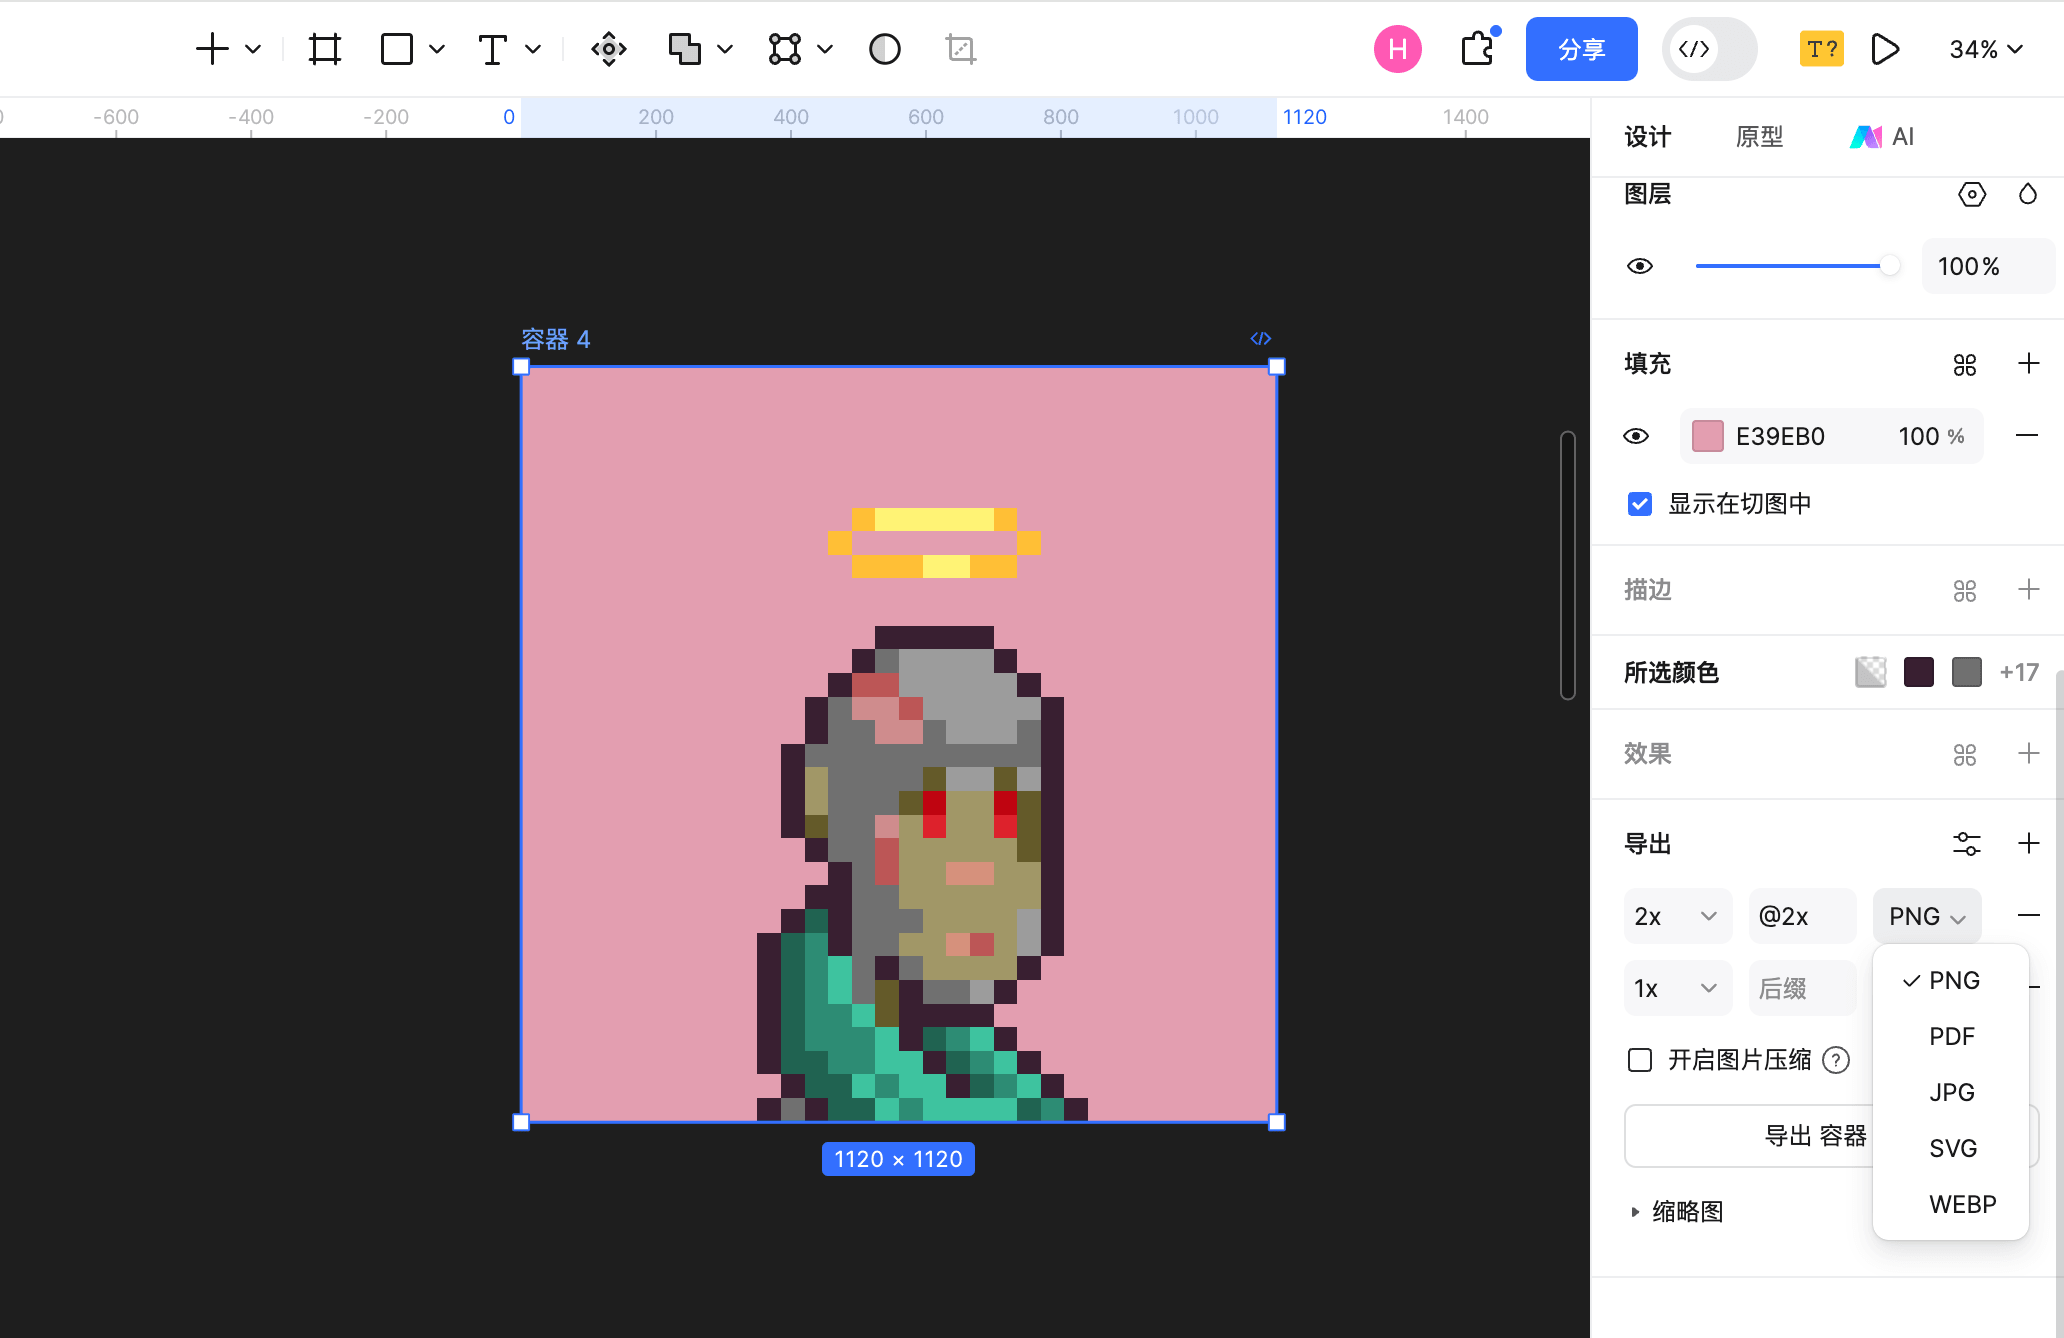The height and width of the screenshot is (1338, 2064).
Task: Select the text tool
Action: [492, 49]
